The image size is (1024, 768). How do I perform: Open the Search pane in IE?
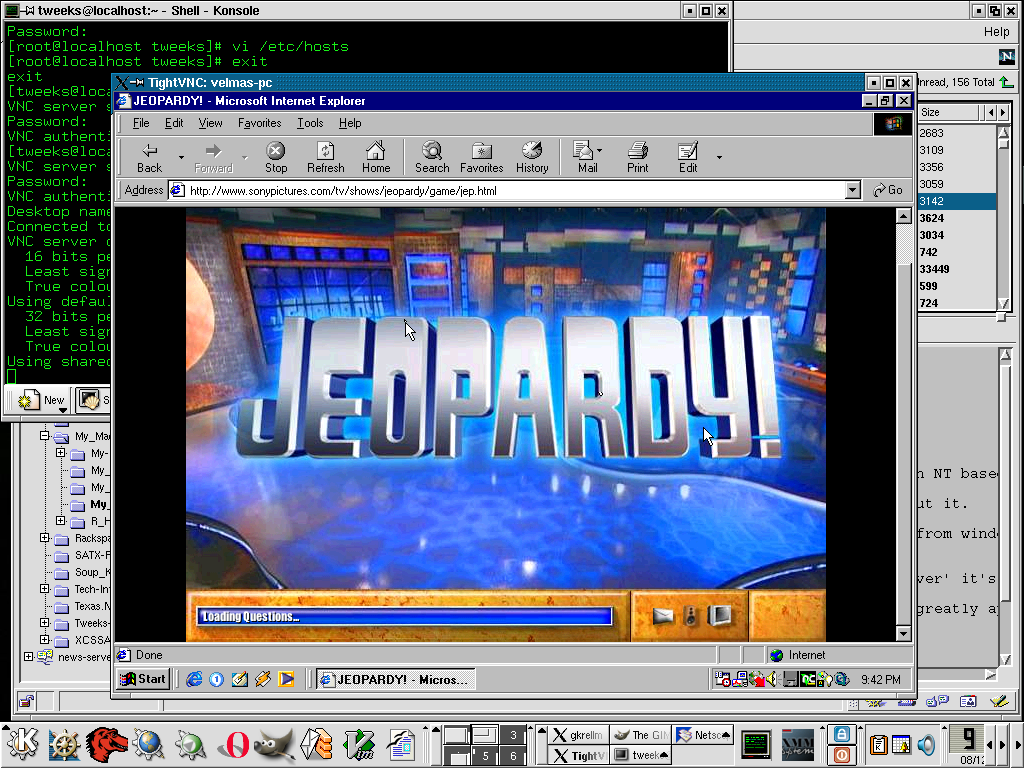pos(432,157)
